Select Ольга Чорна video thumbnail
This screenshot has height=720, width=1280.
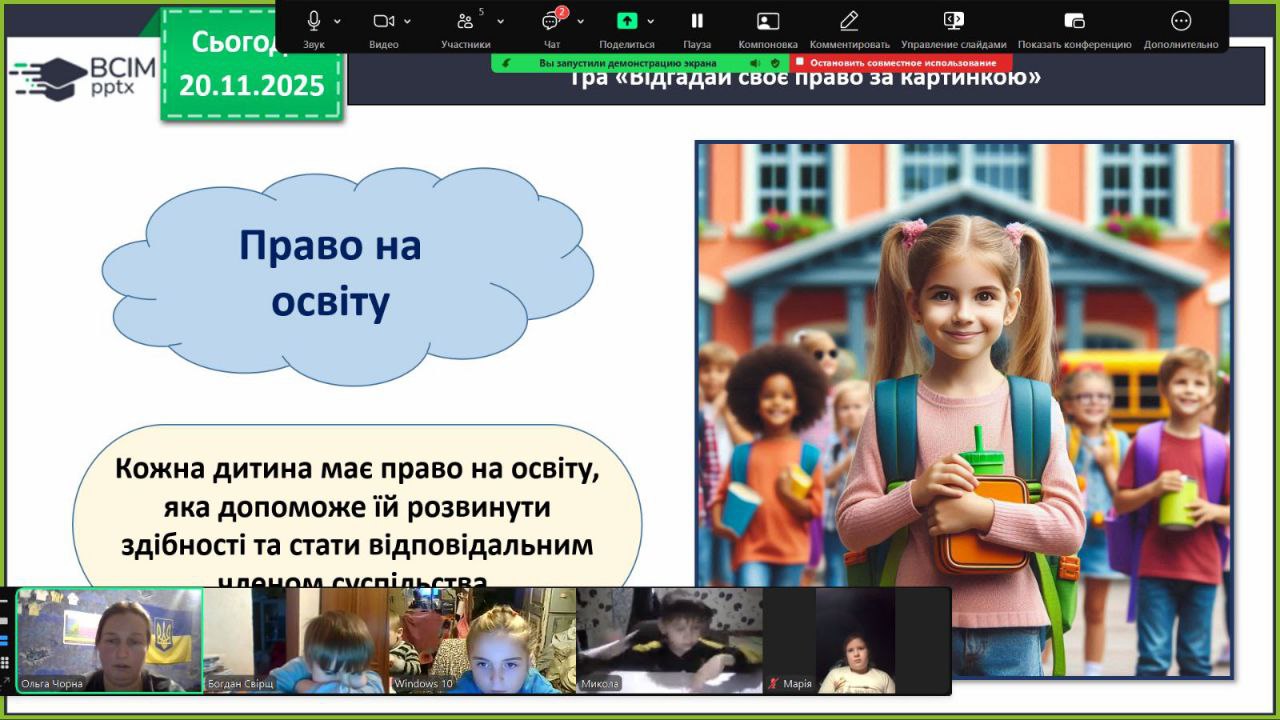pos(110,640)
